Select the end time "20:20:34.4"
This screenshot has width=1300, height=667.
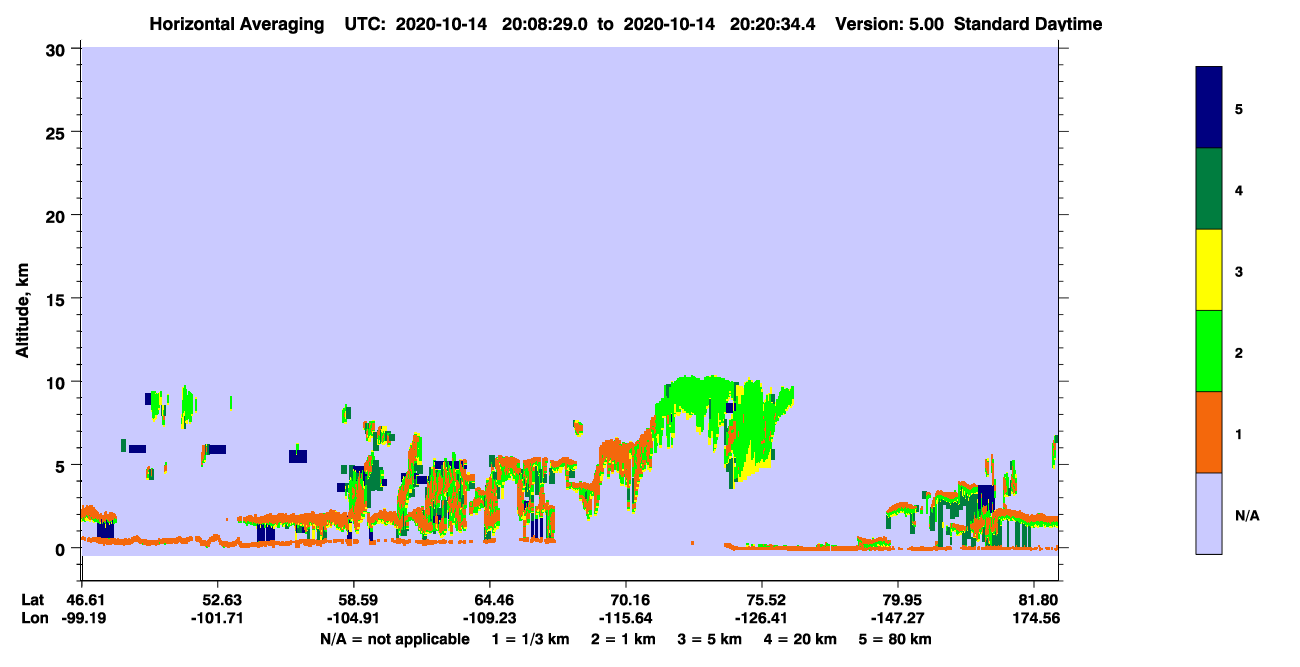775,24
